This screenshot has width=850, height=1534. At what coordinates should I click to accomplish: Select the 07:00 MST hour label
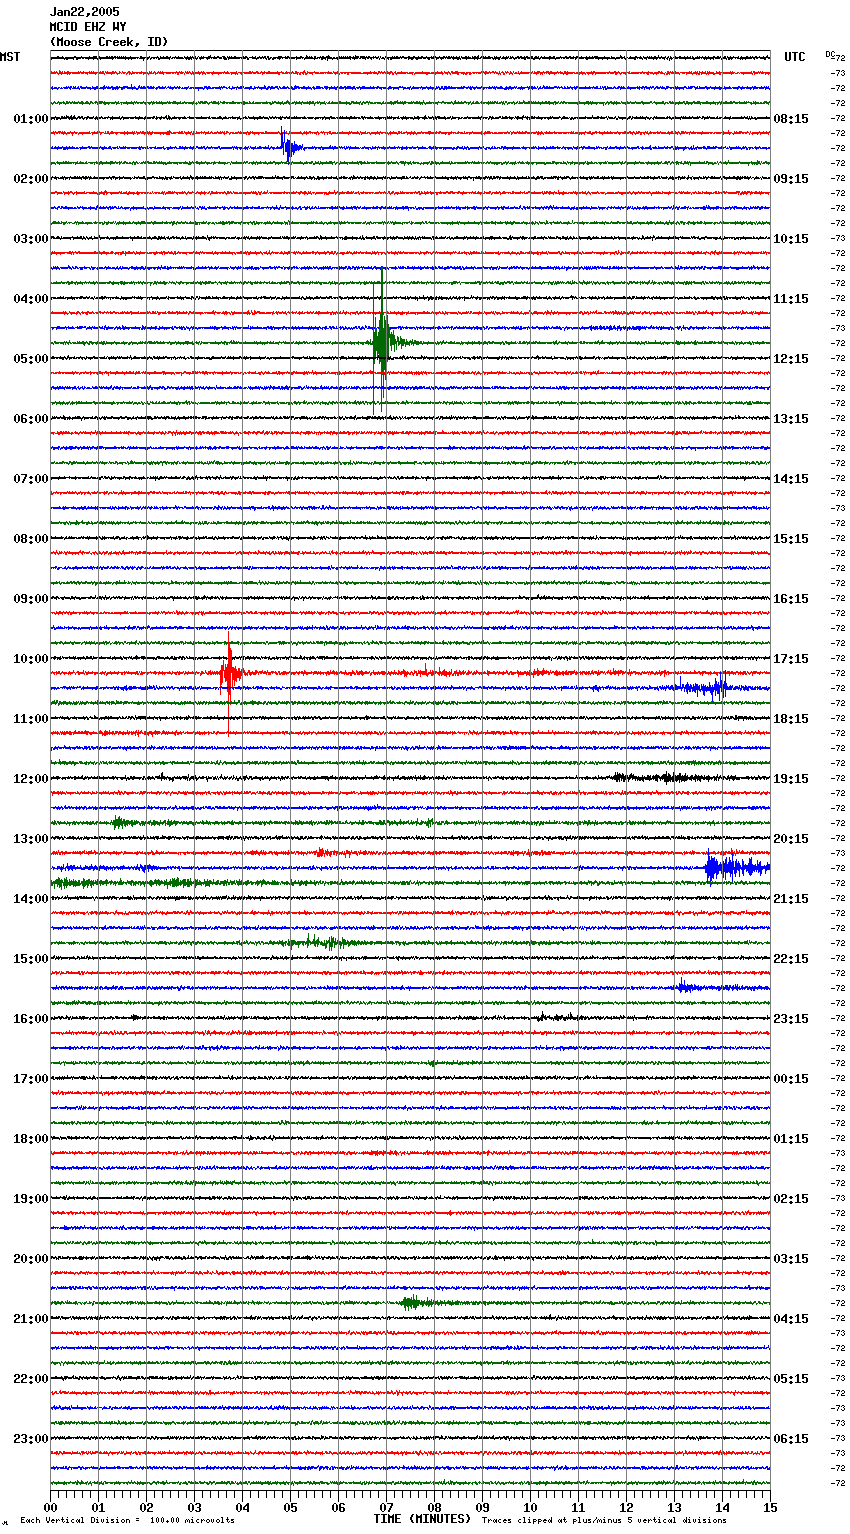(x=30, y=479)
